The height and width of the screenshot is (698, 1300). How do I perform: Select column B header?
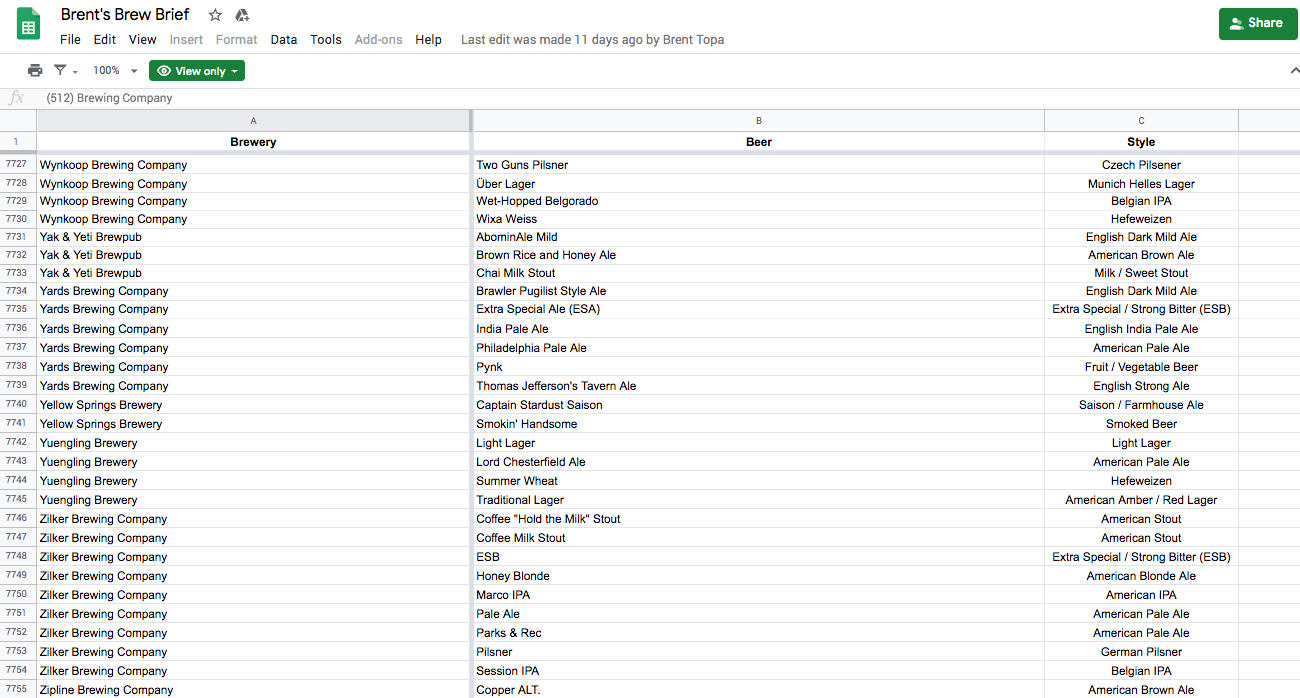coord(758,121)
